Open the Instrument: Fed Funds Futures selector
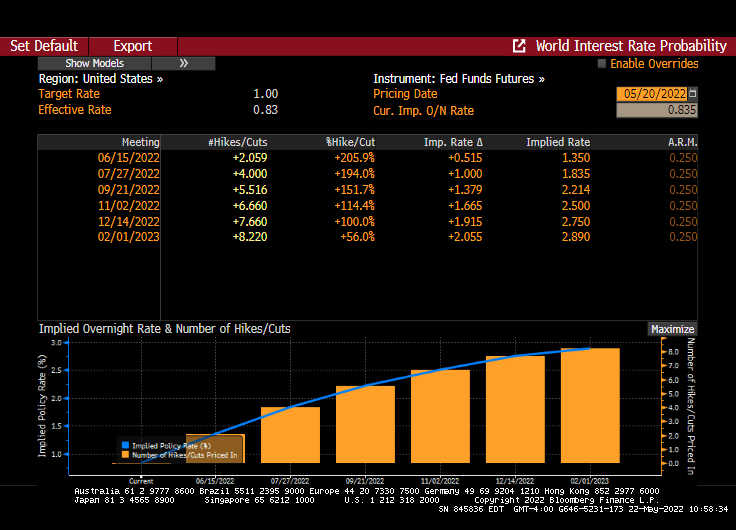Screen dimensions: 736x530 pos(459,78)
